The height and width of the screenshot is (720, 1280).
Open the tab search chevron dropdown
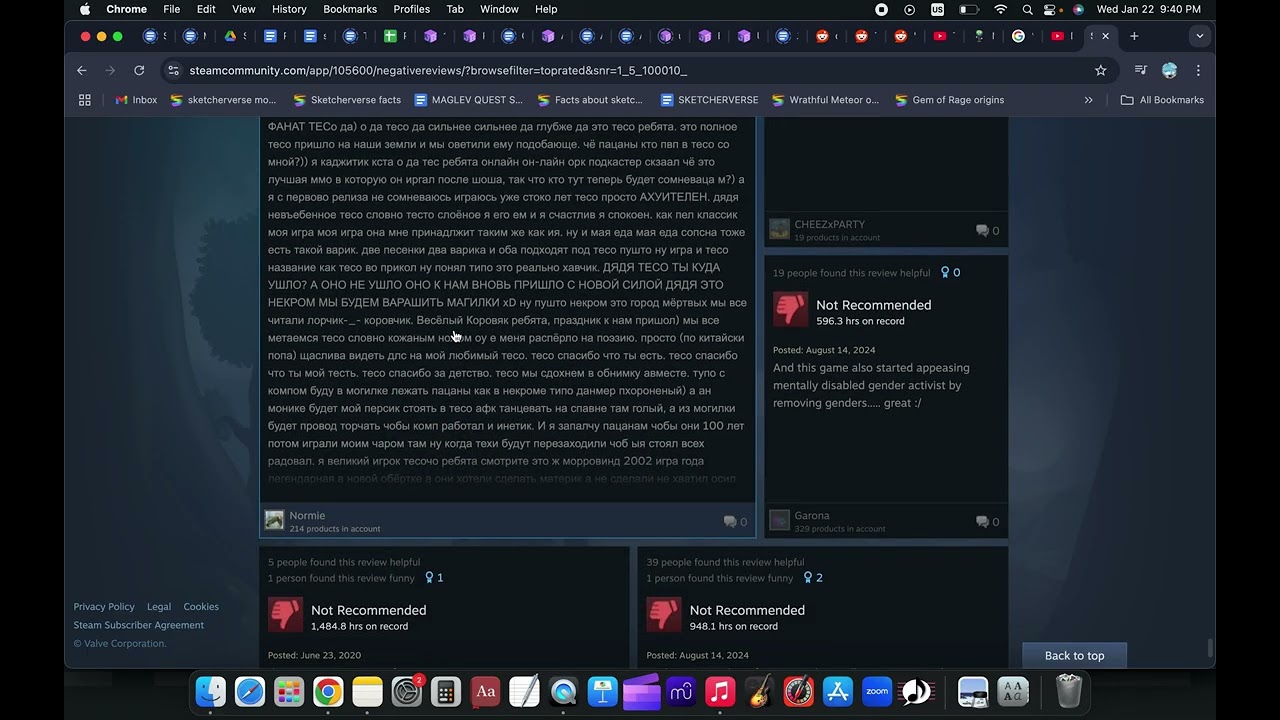pyautogui.click(x=1199, y=36)
